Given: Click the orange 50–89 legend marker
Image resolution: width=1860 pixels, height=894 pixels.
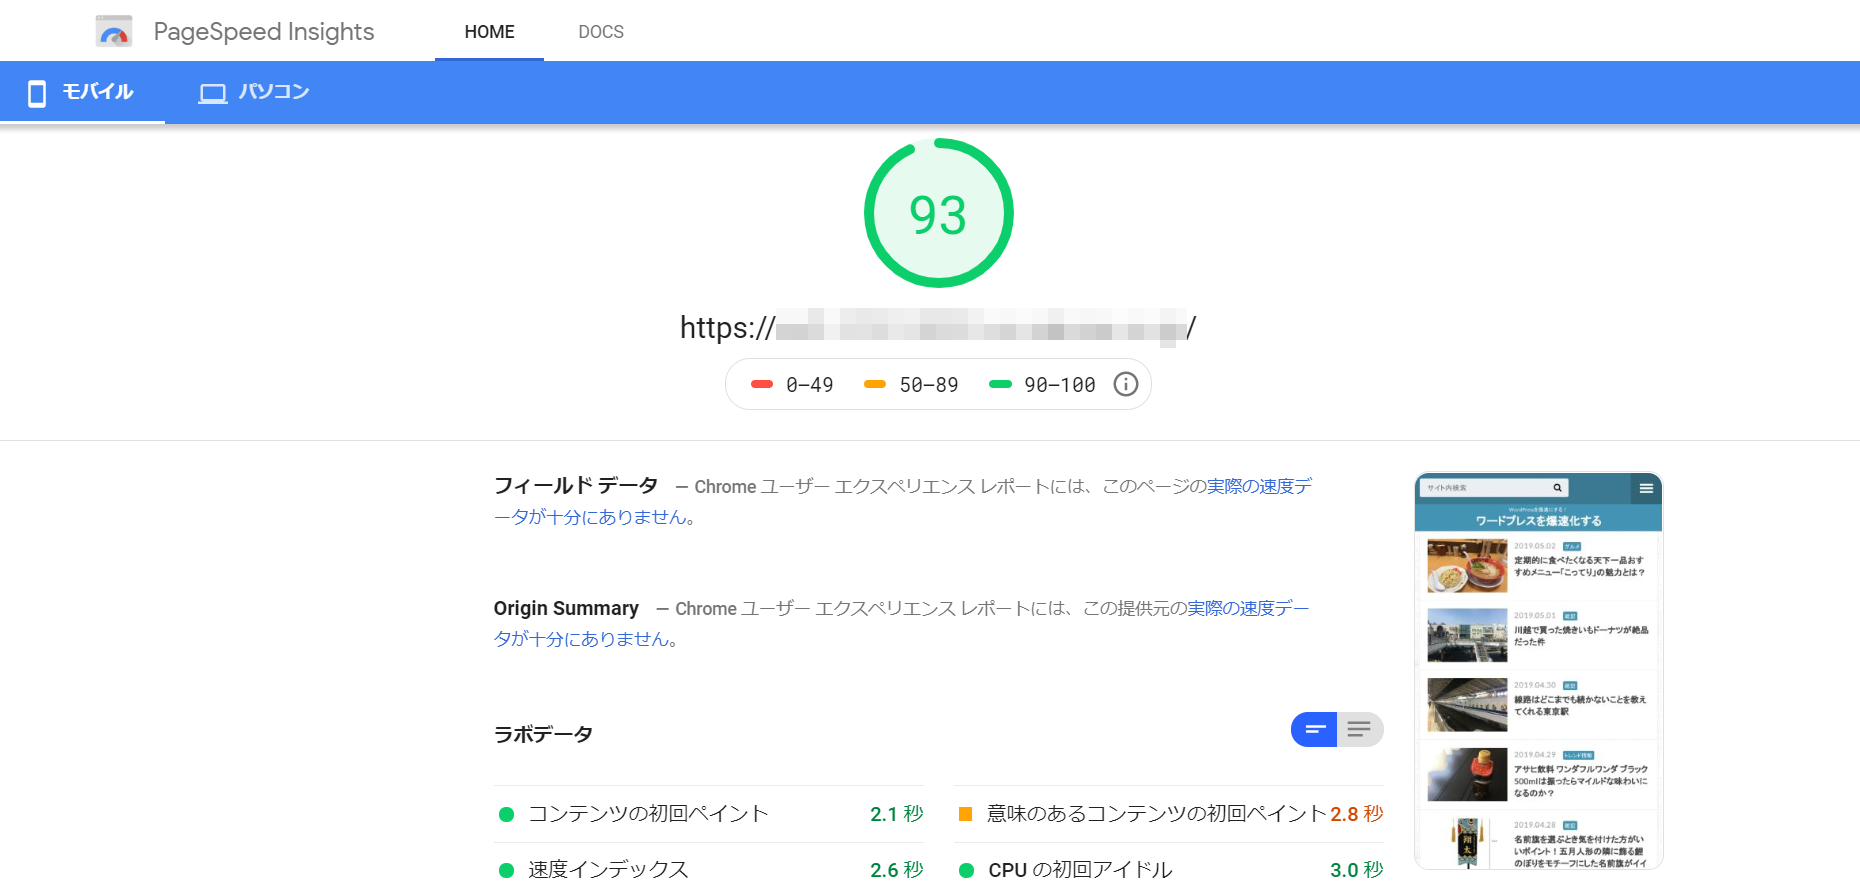Looking at the screenshot, I should pyautogui.click(x=875, y=384).
